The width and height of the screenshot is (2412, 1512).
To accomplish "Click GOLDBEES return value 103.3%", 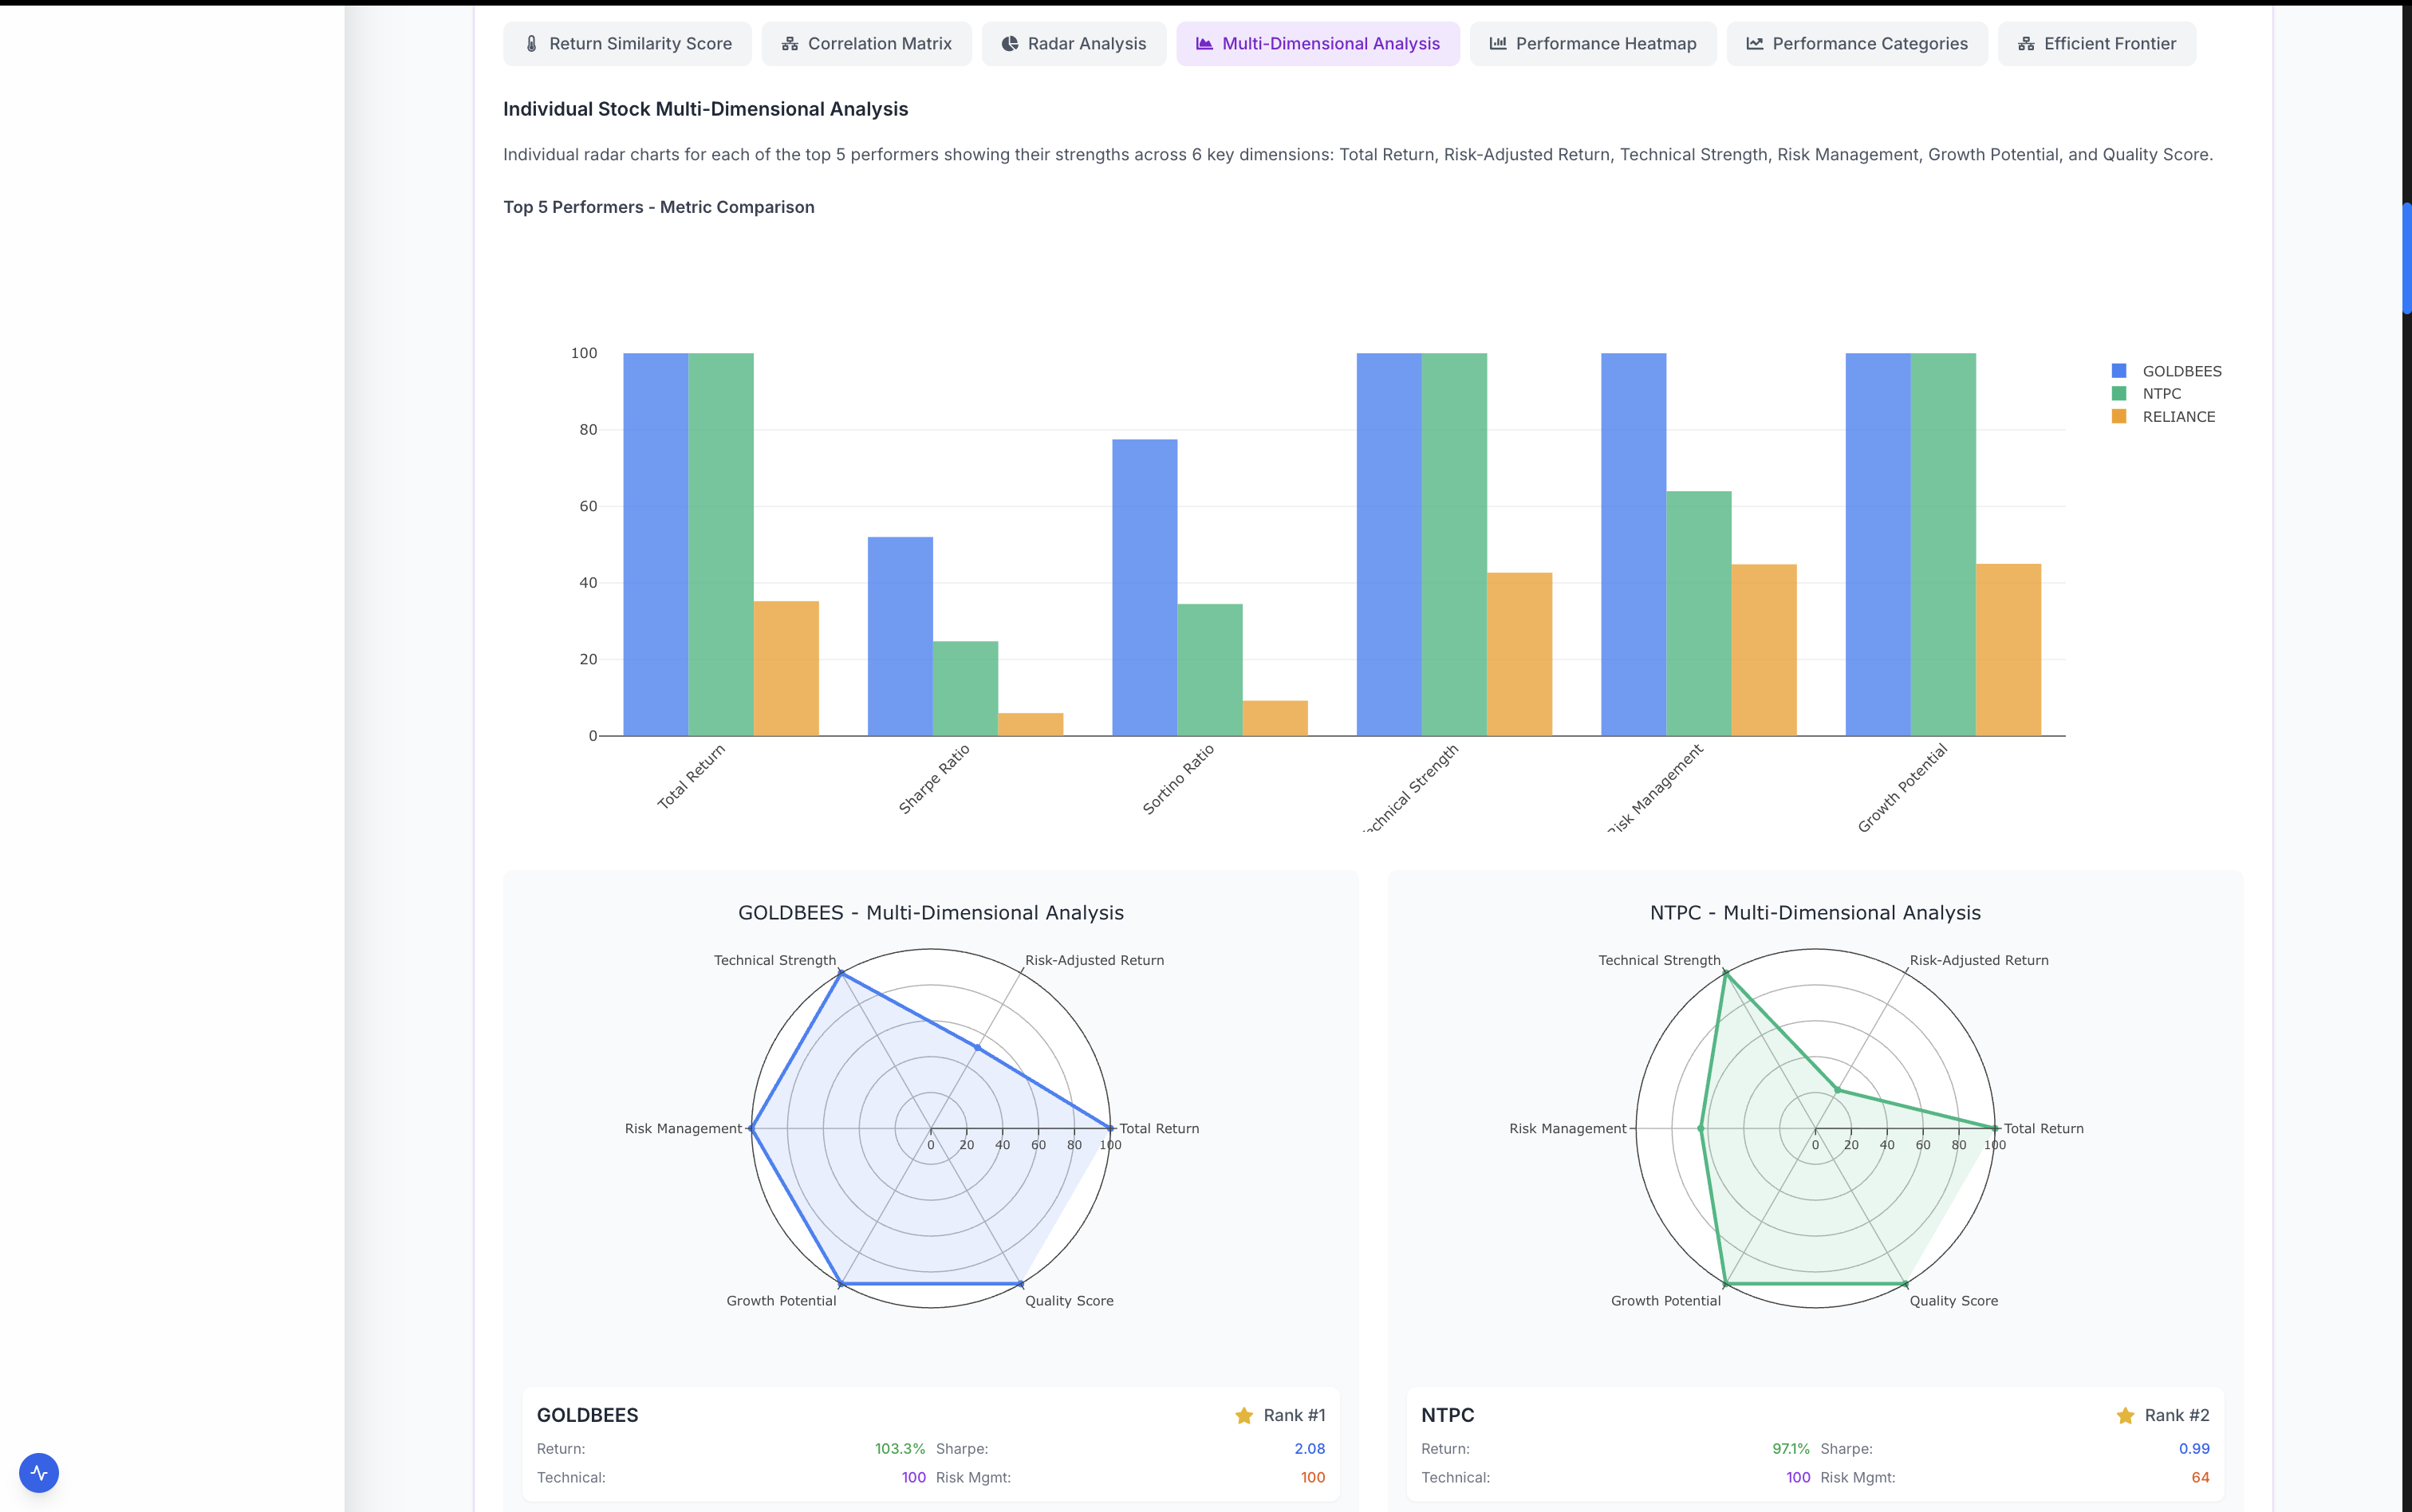I will tap(900, 1449).
